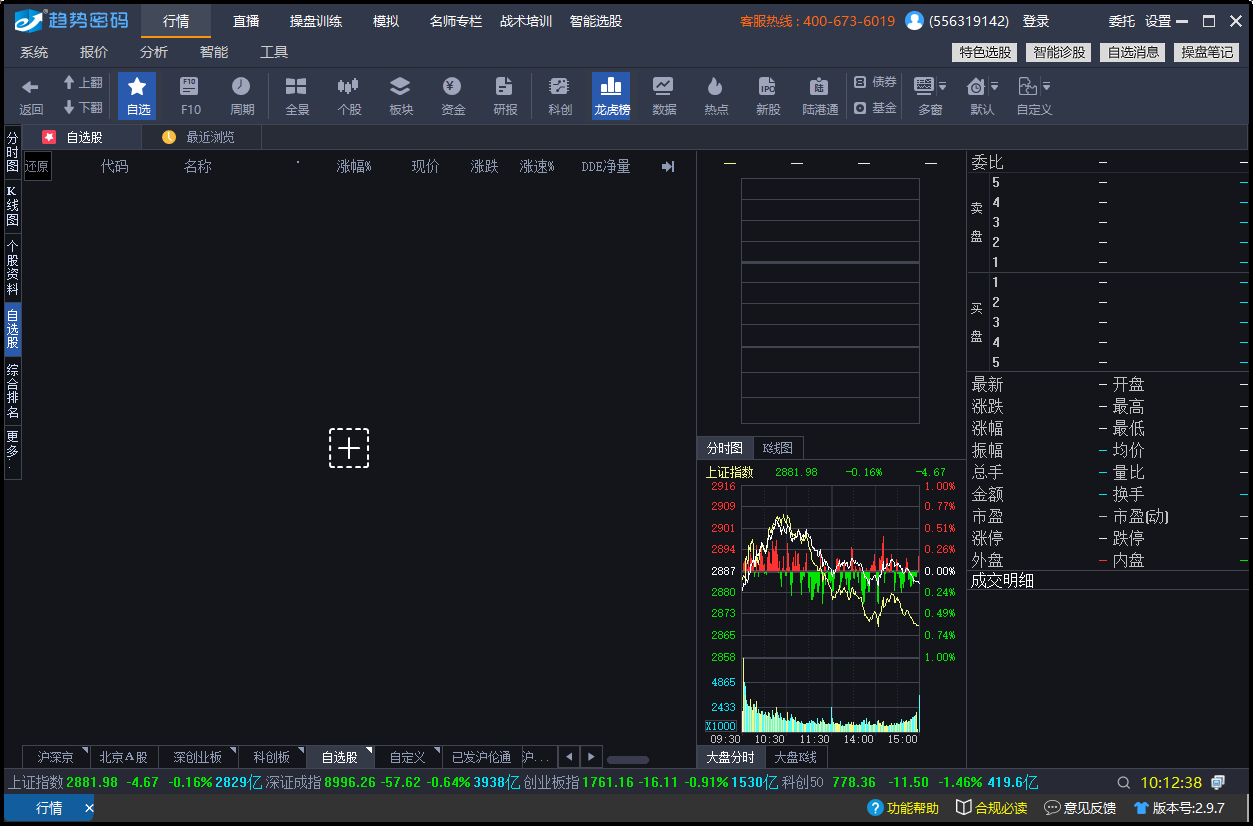Switch to the 直播 top tab
The width and height of the screenshot is (1253, 826).
coord(246,21)
